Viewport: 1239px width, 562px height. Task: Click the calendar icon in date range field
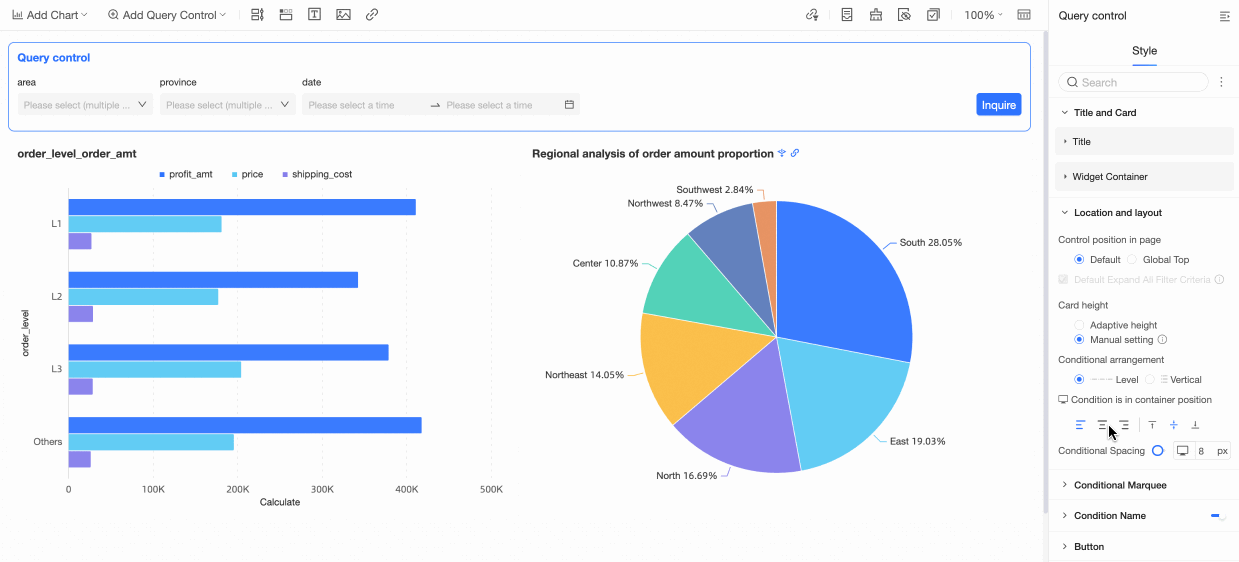coord(569,105)
